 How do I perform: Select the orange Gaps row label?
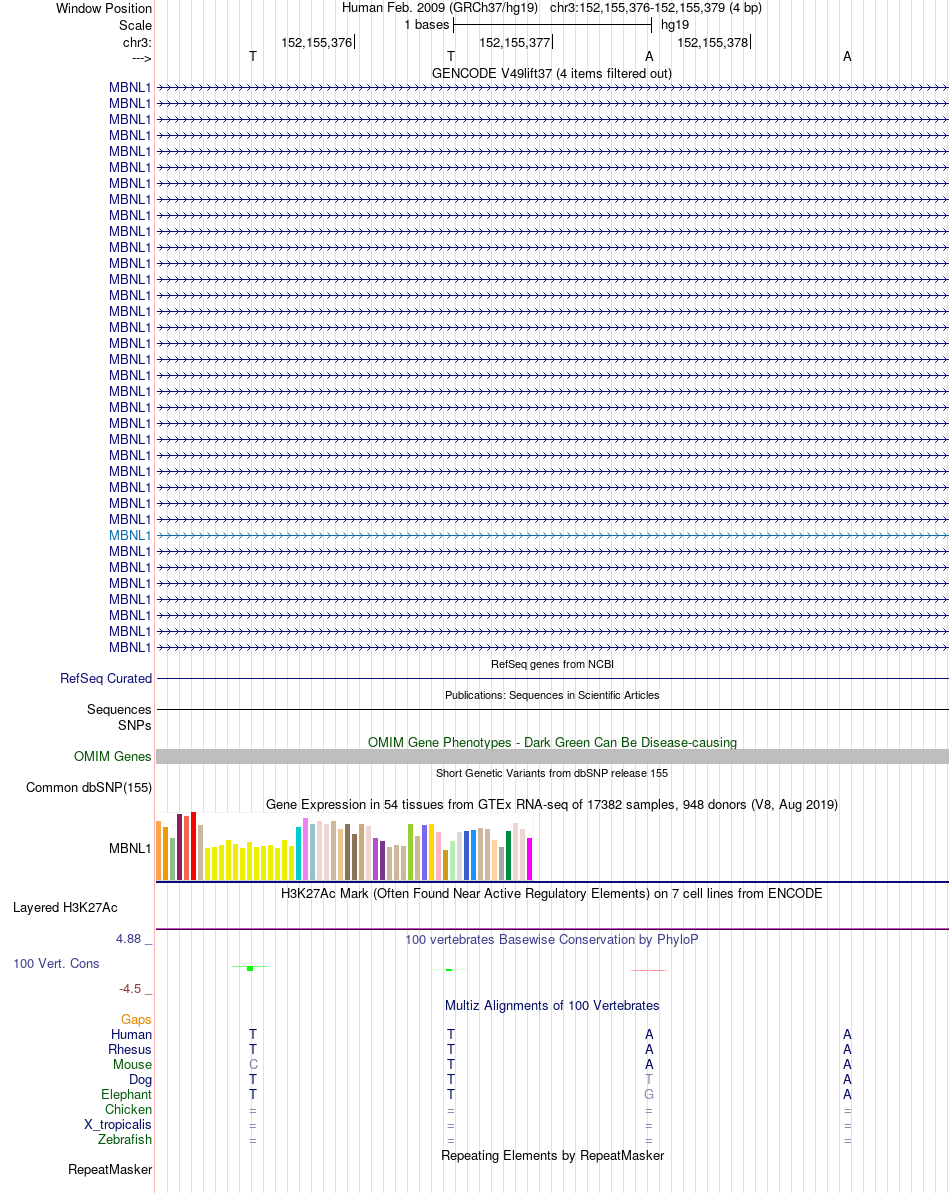coord(136,1020)
